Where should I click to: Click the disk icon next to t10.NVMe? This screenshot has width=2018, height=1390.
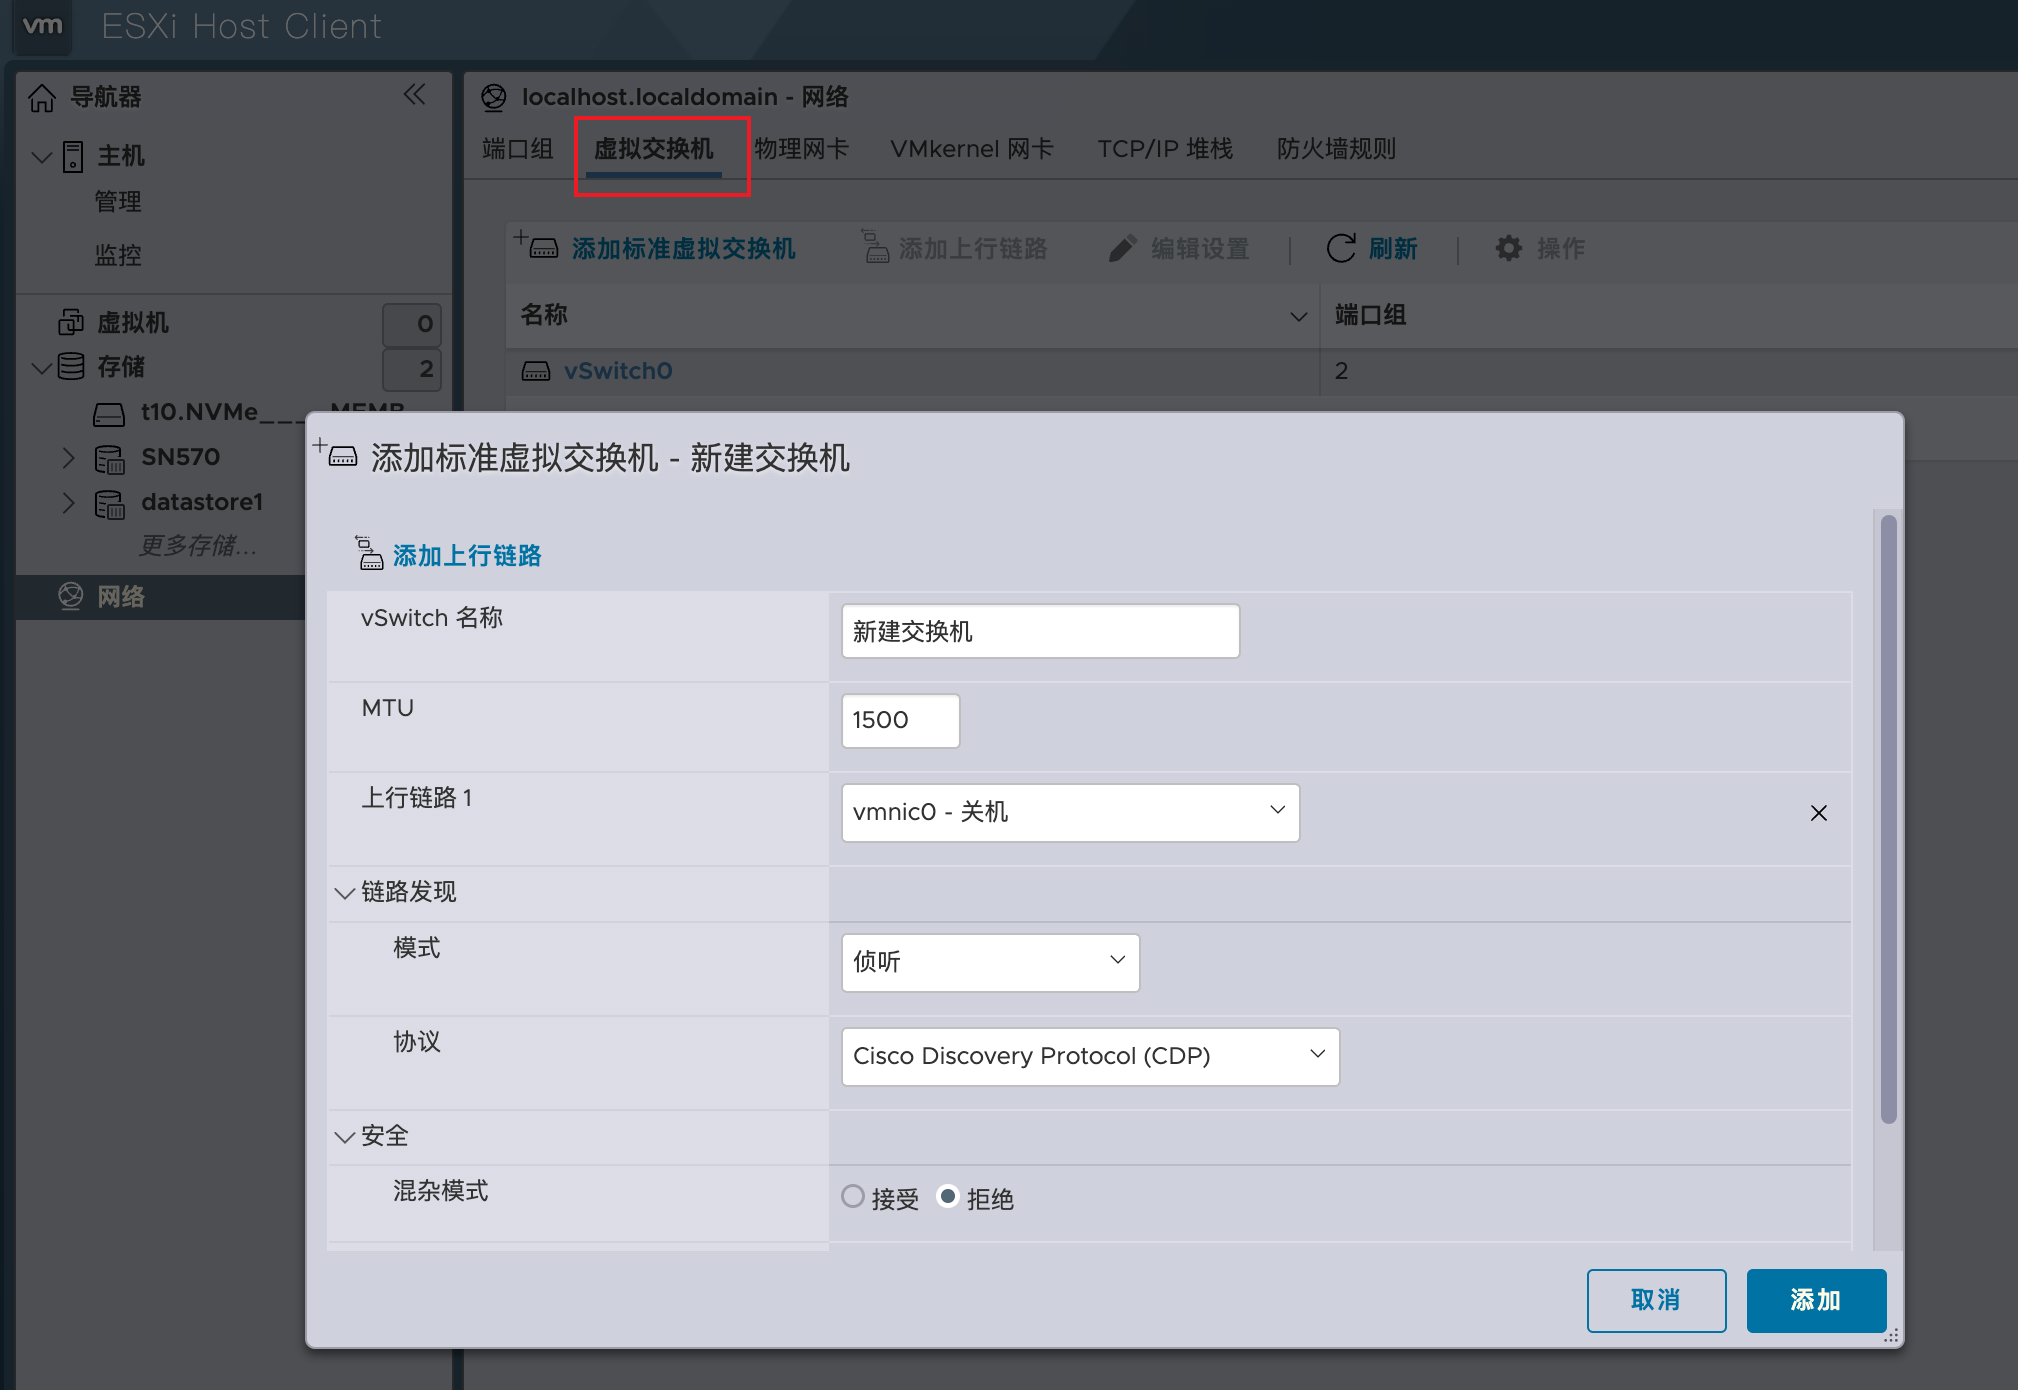point(109,413)
